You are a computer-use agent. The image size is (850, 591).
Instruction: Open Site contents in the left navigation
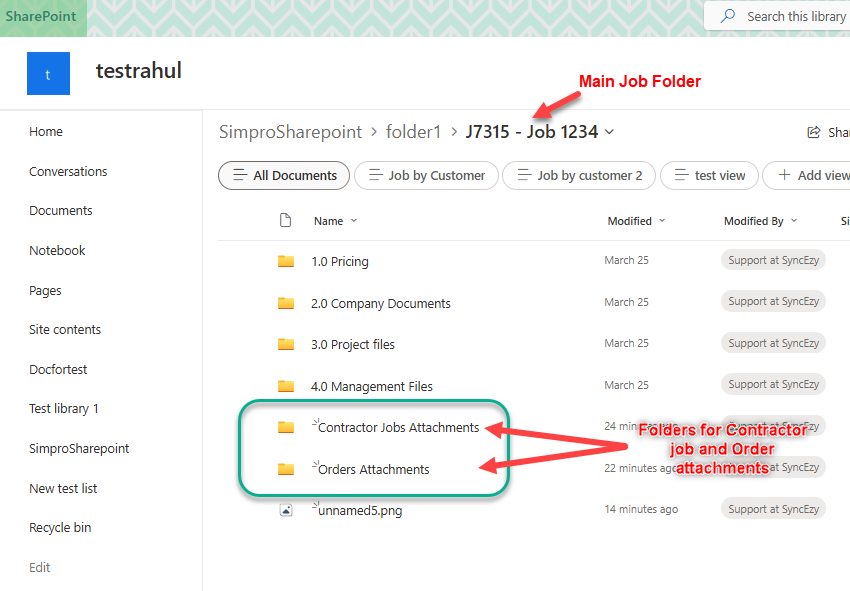coord(65,329)
